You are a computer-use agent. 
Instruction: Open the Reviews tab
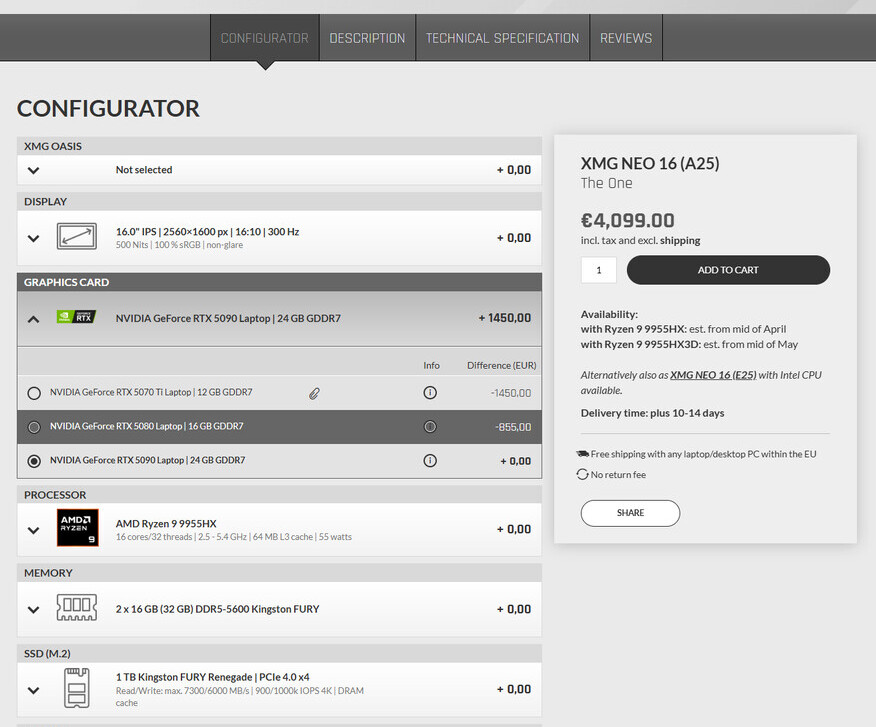pos(626,38)
